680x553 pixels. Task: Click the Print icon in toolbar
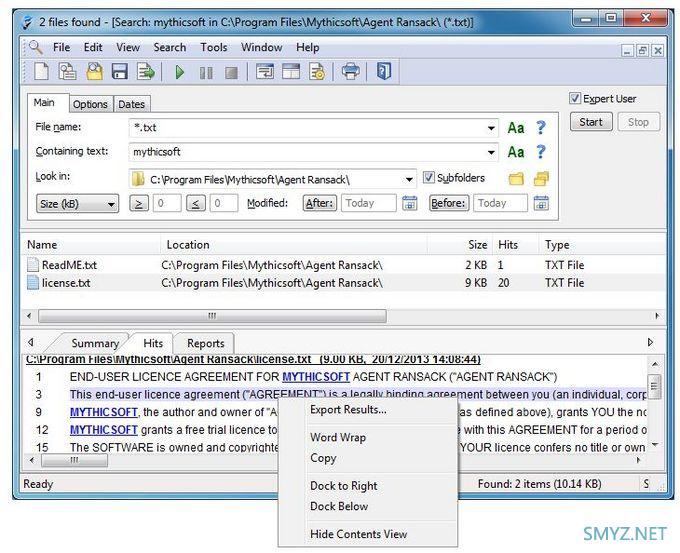pos(350,72)
